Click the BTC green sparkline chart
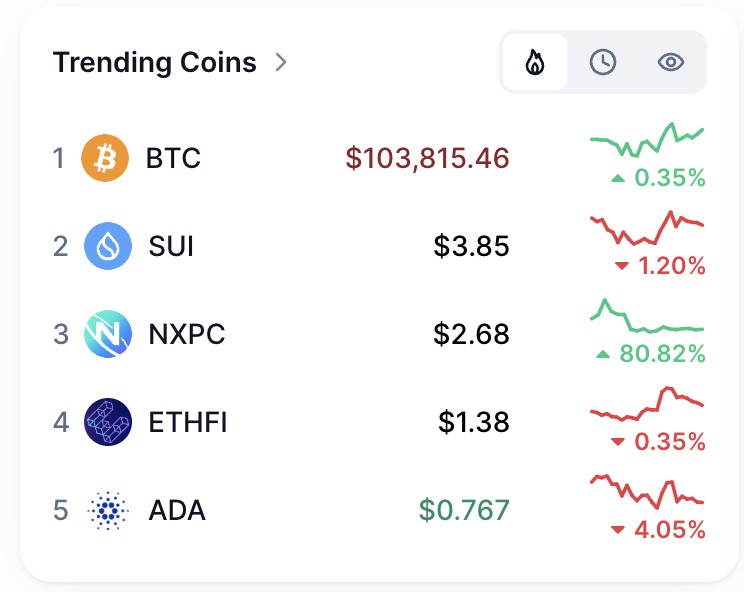The height and width of the screenshot is (592, 744). coord(647,139)
